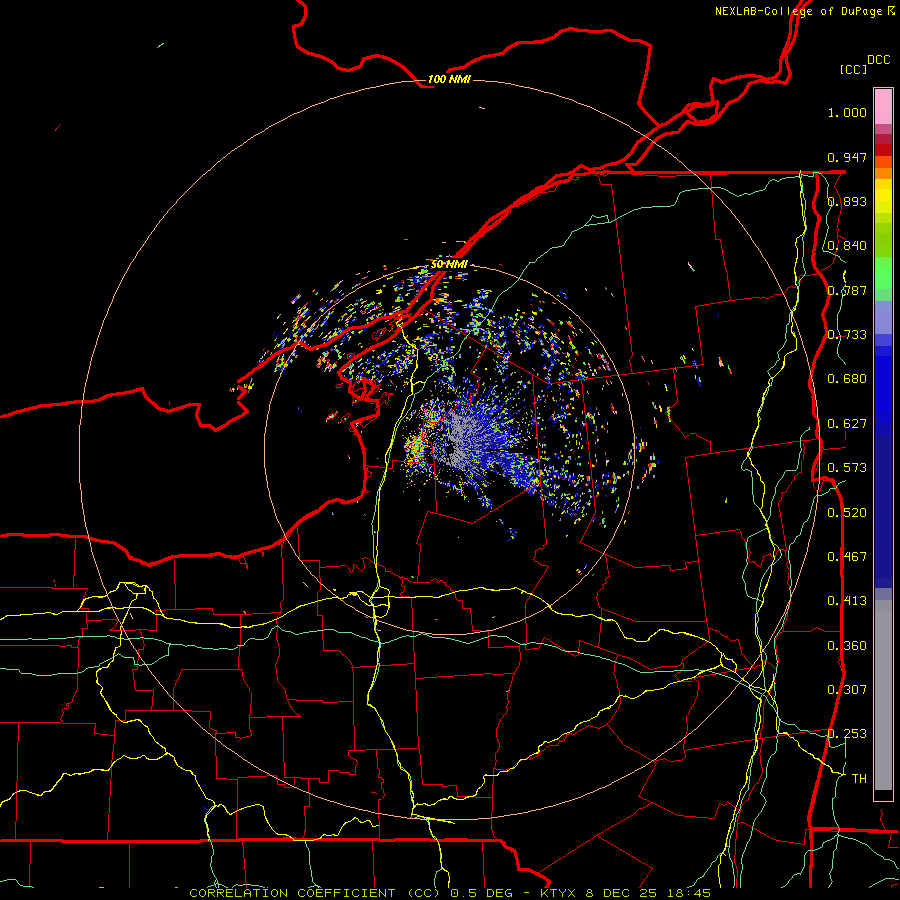
Task: Click the black KTYX radar site marker
Action: (x=450, y=449)
